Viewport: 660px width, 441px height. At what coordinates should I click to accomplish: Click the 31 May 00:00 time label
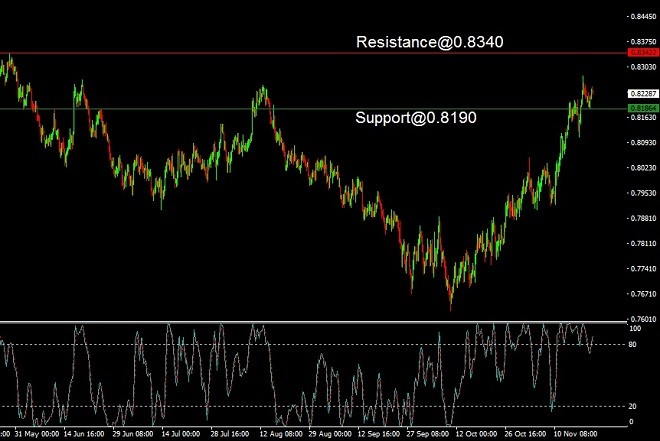(37, 433)
